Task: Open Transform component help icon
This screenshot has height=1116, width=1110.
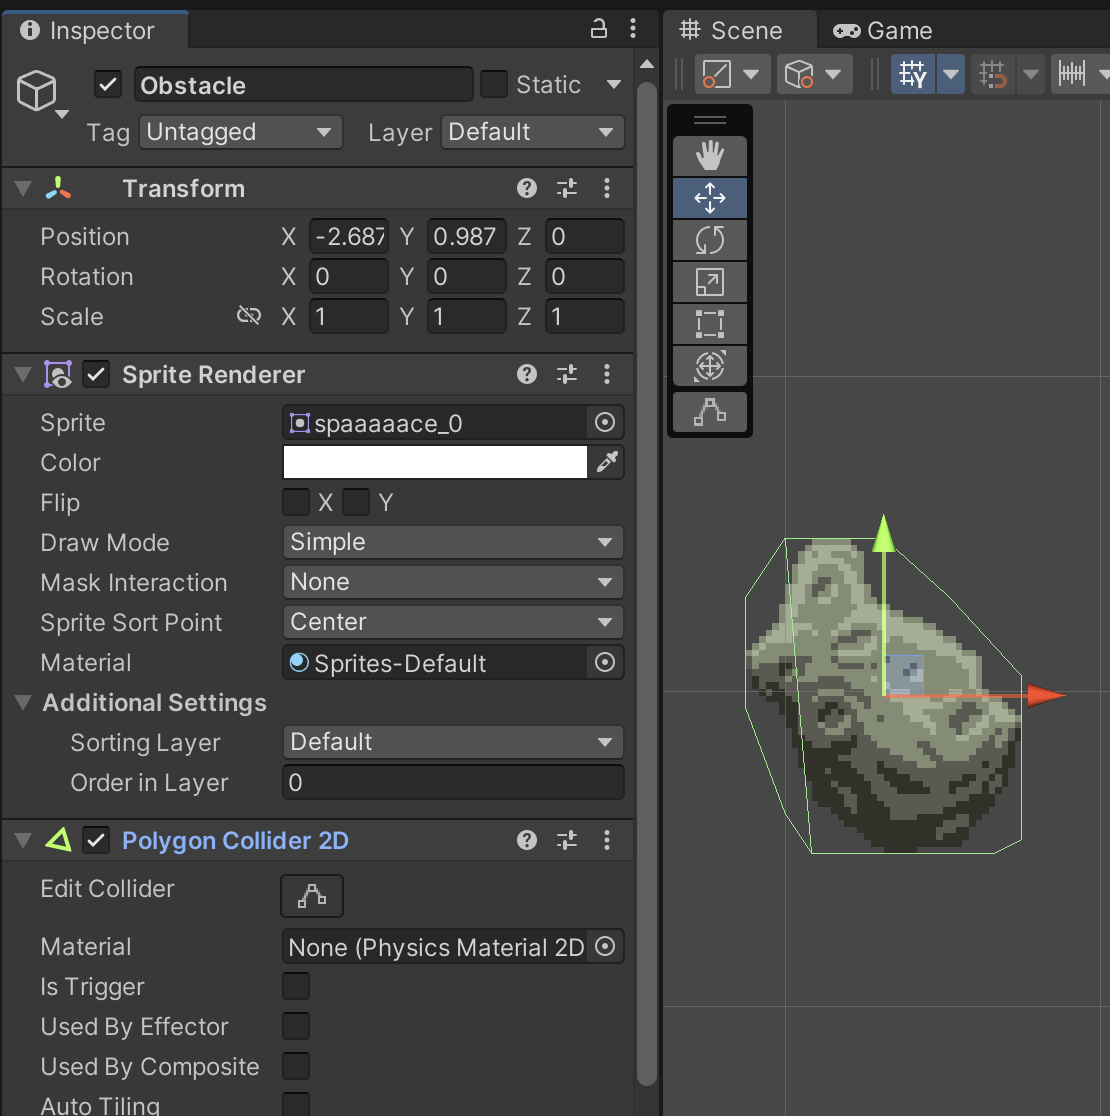Action: (527, 188)
